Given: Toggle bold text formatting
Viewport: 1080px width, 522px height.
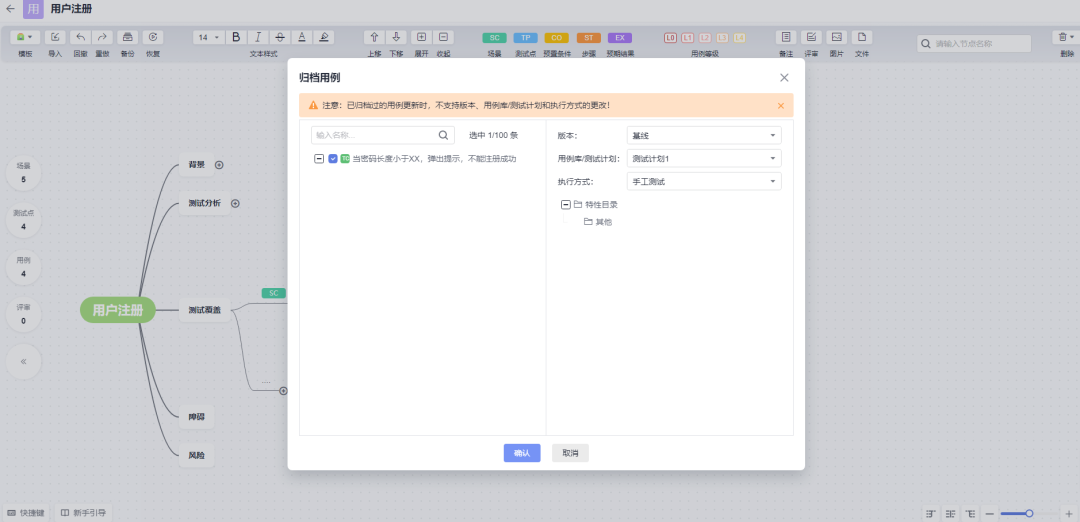Looking at the screenshot, I should (x=236, y=37).
